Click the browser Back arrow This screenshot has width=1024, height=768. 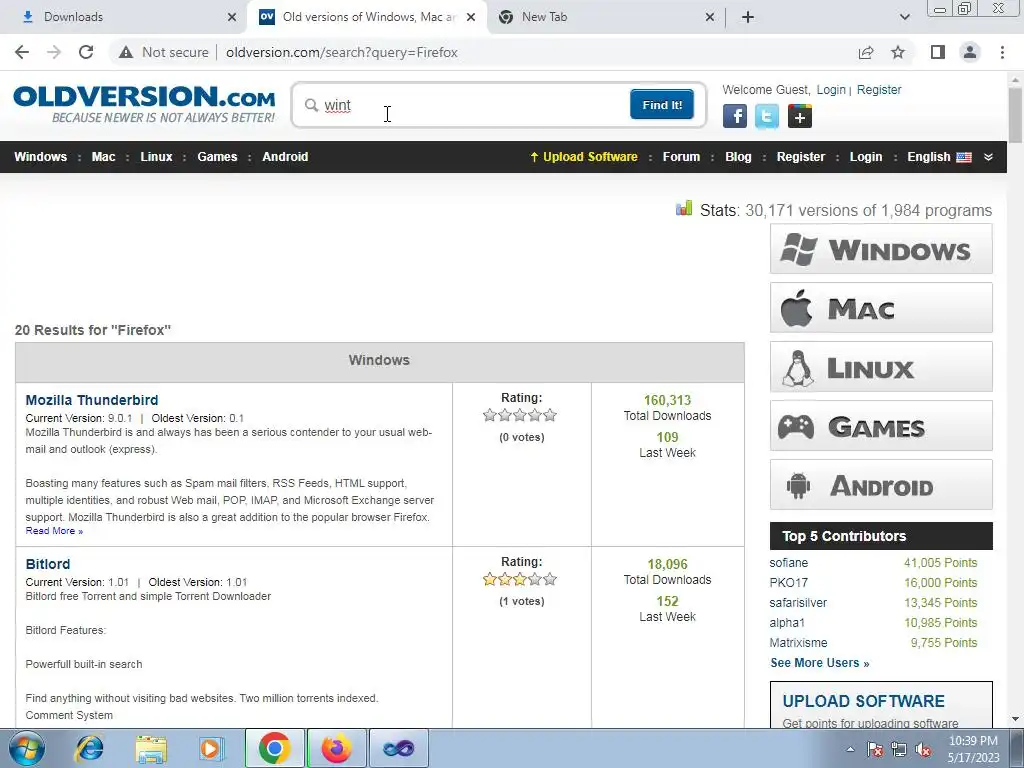[22, 52]
